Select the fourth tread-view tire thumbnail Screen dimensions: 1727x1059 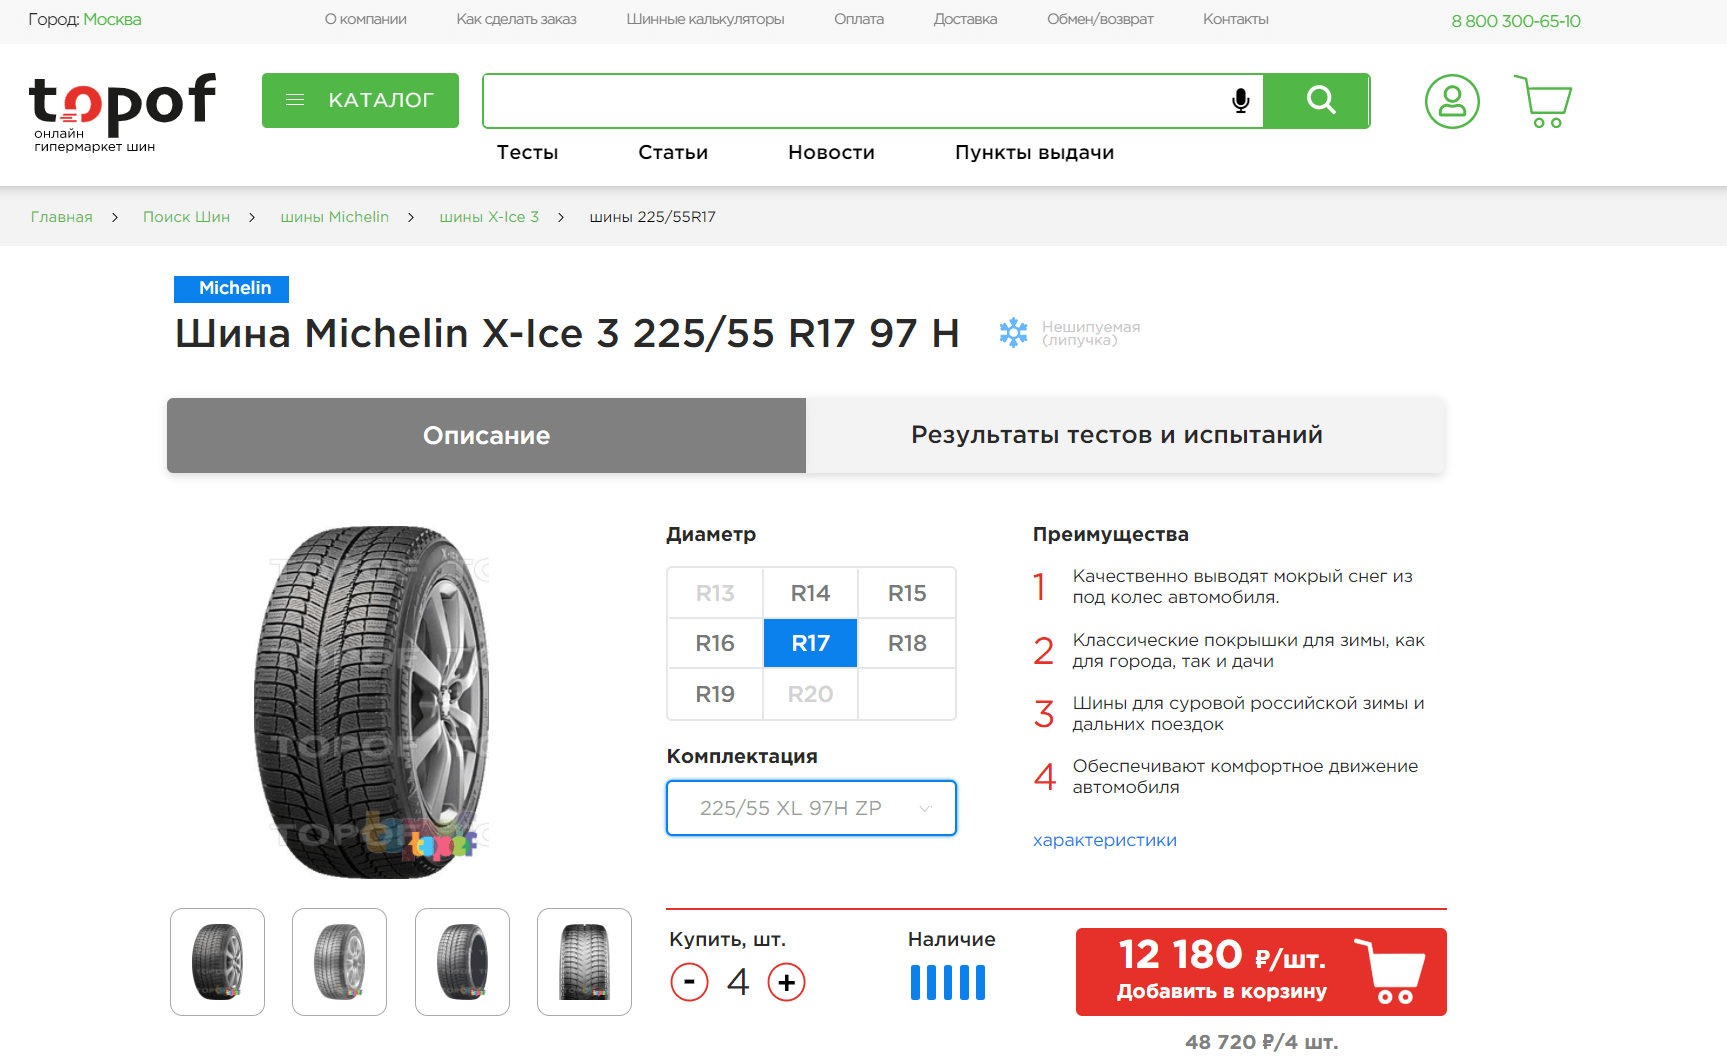[x=584, y=962]
